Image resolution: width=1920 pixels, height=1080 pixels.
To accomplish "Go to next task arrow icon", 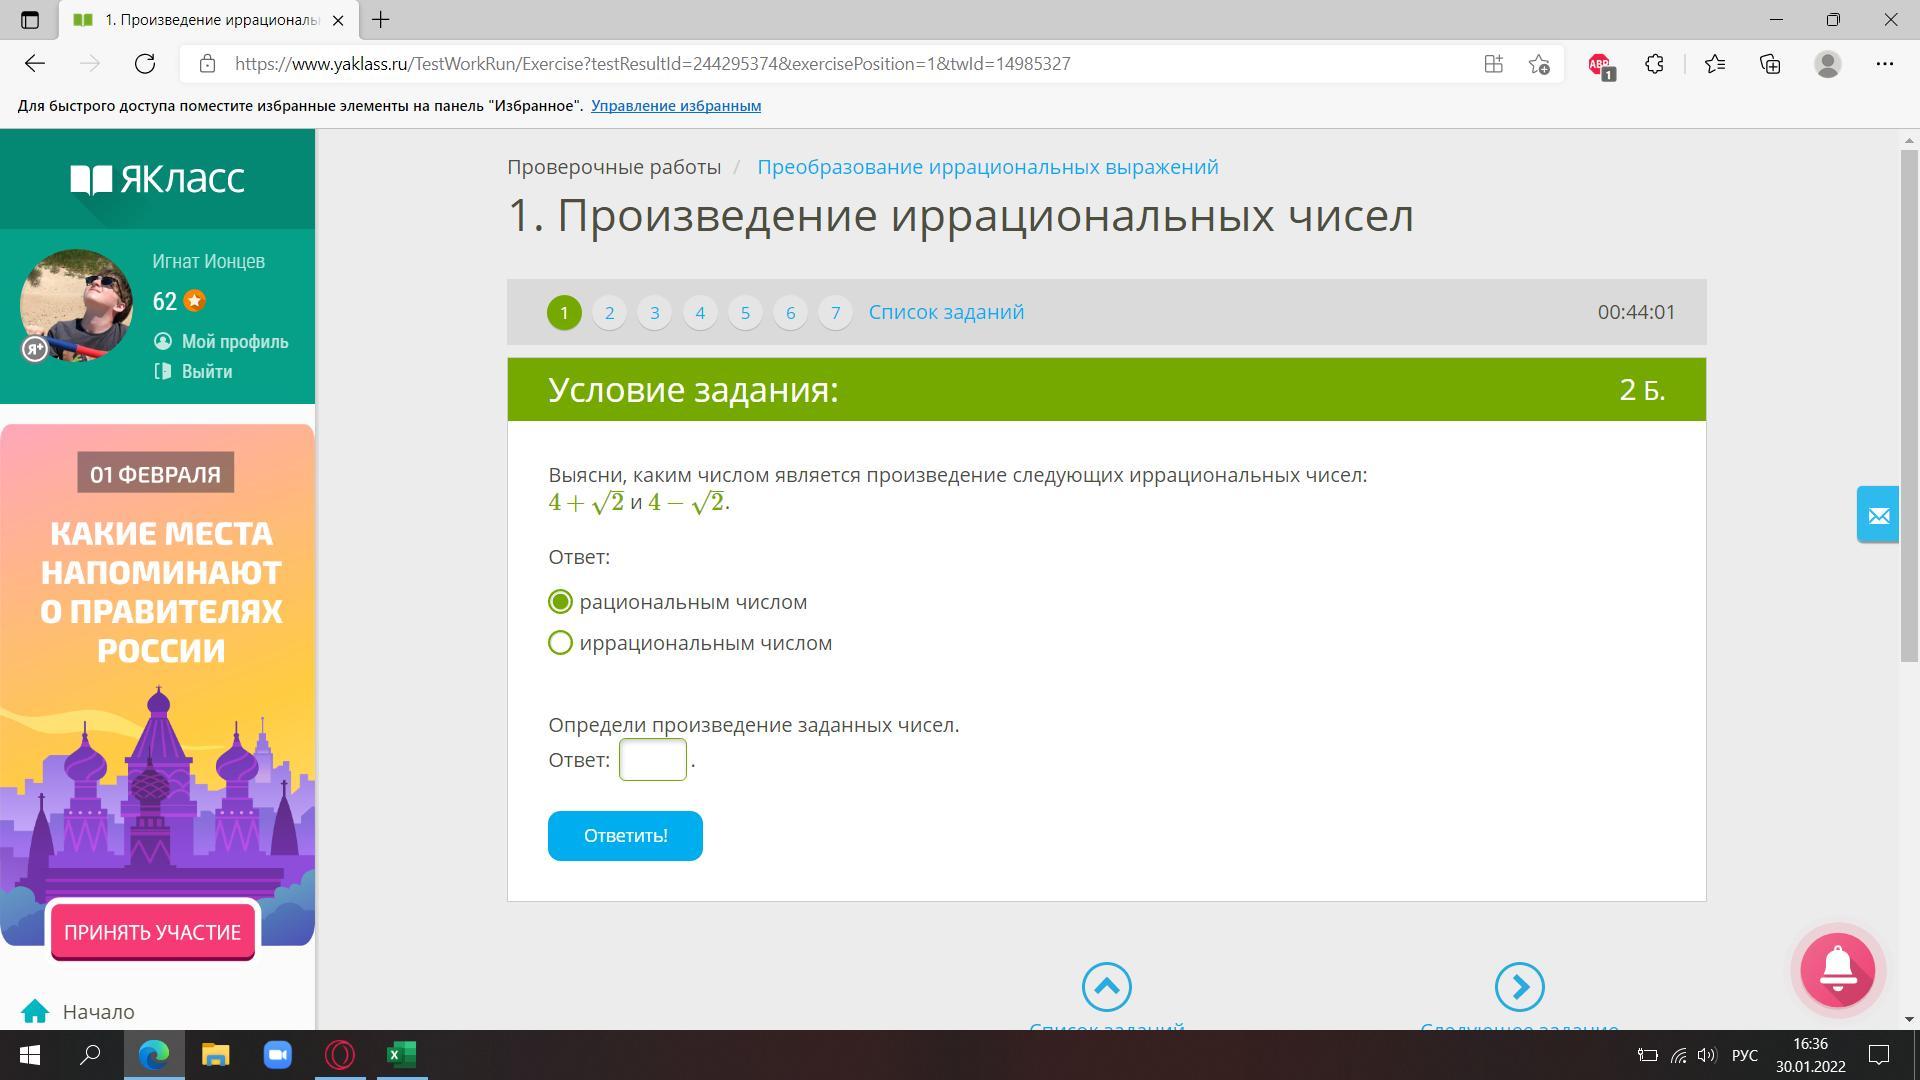I will (x=1519, y=987).
